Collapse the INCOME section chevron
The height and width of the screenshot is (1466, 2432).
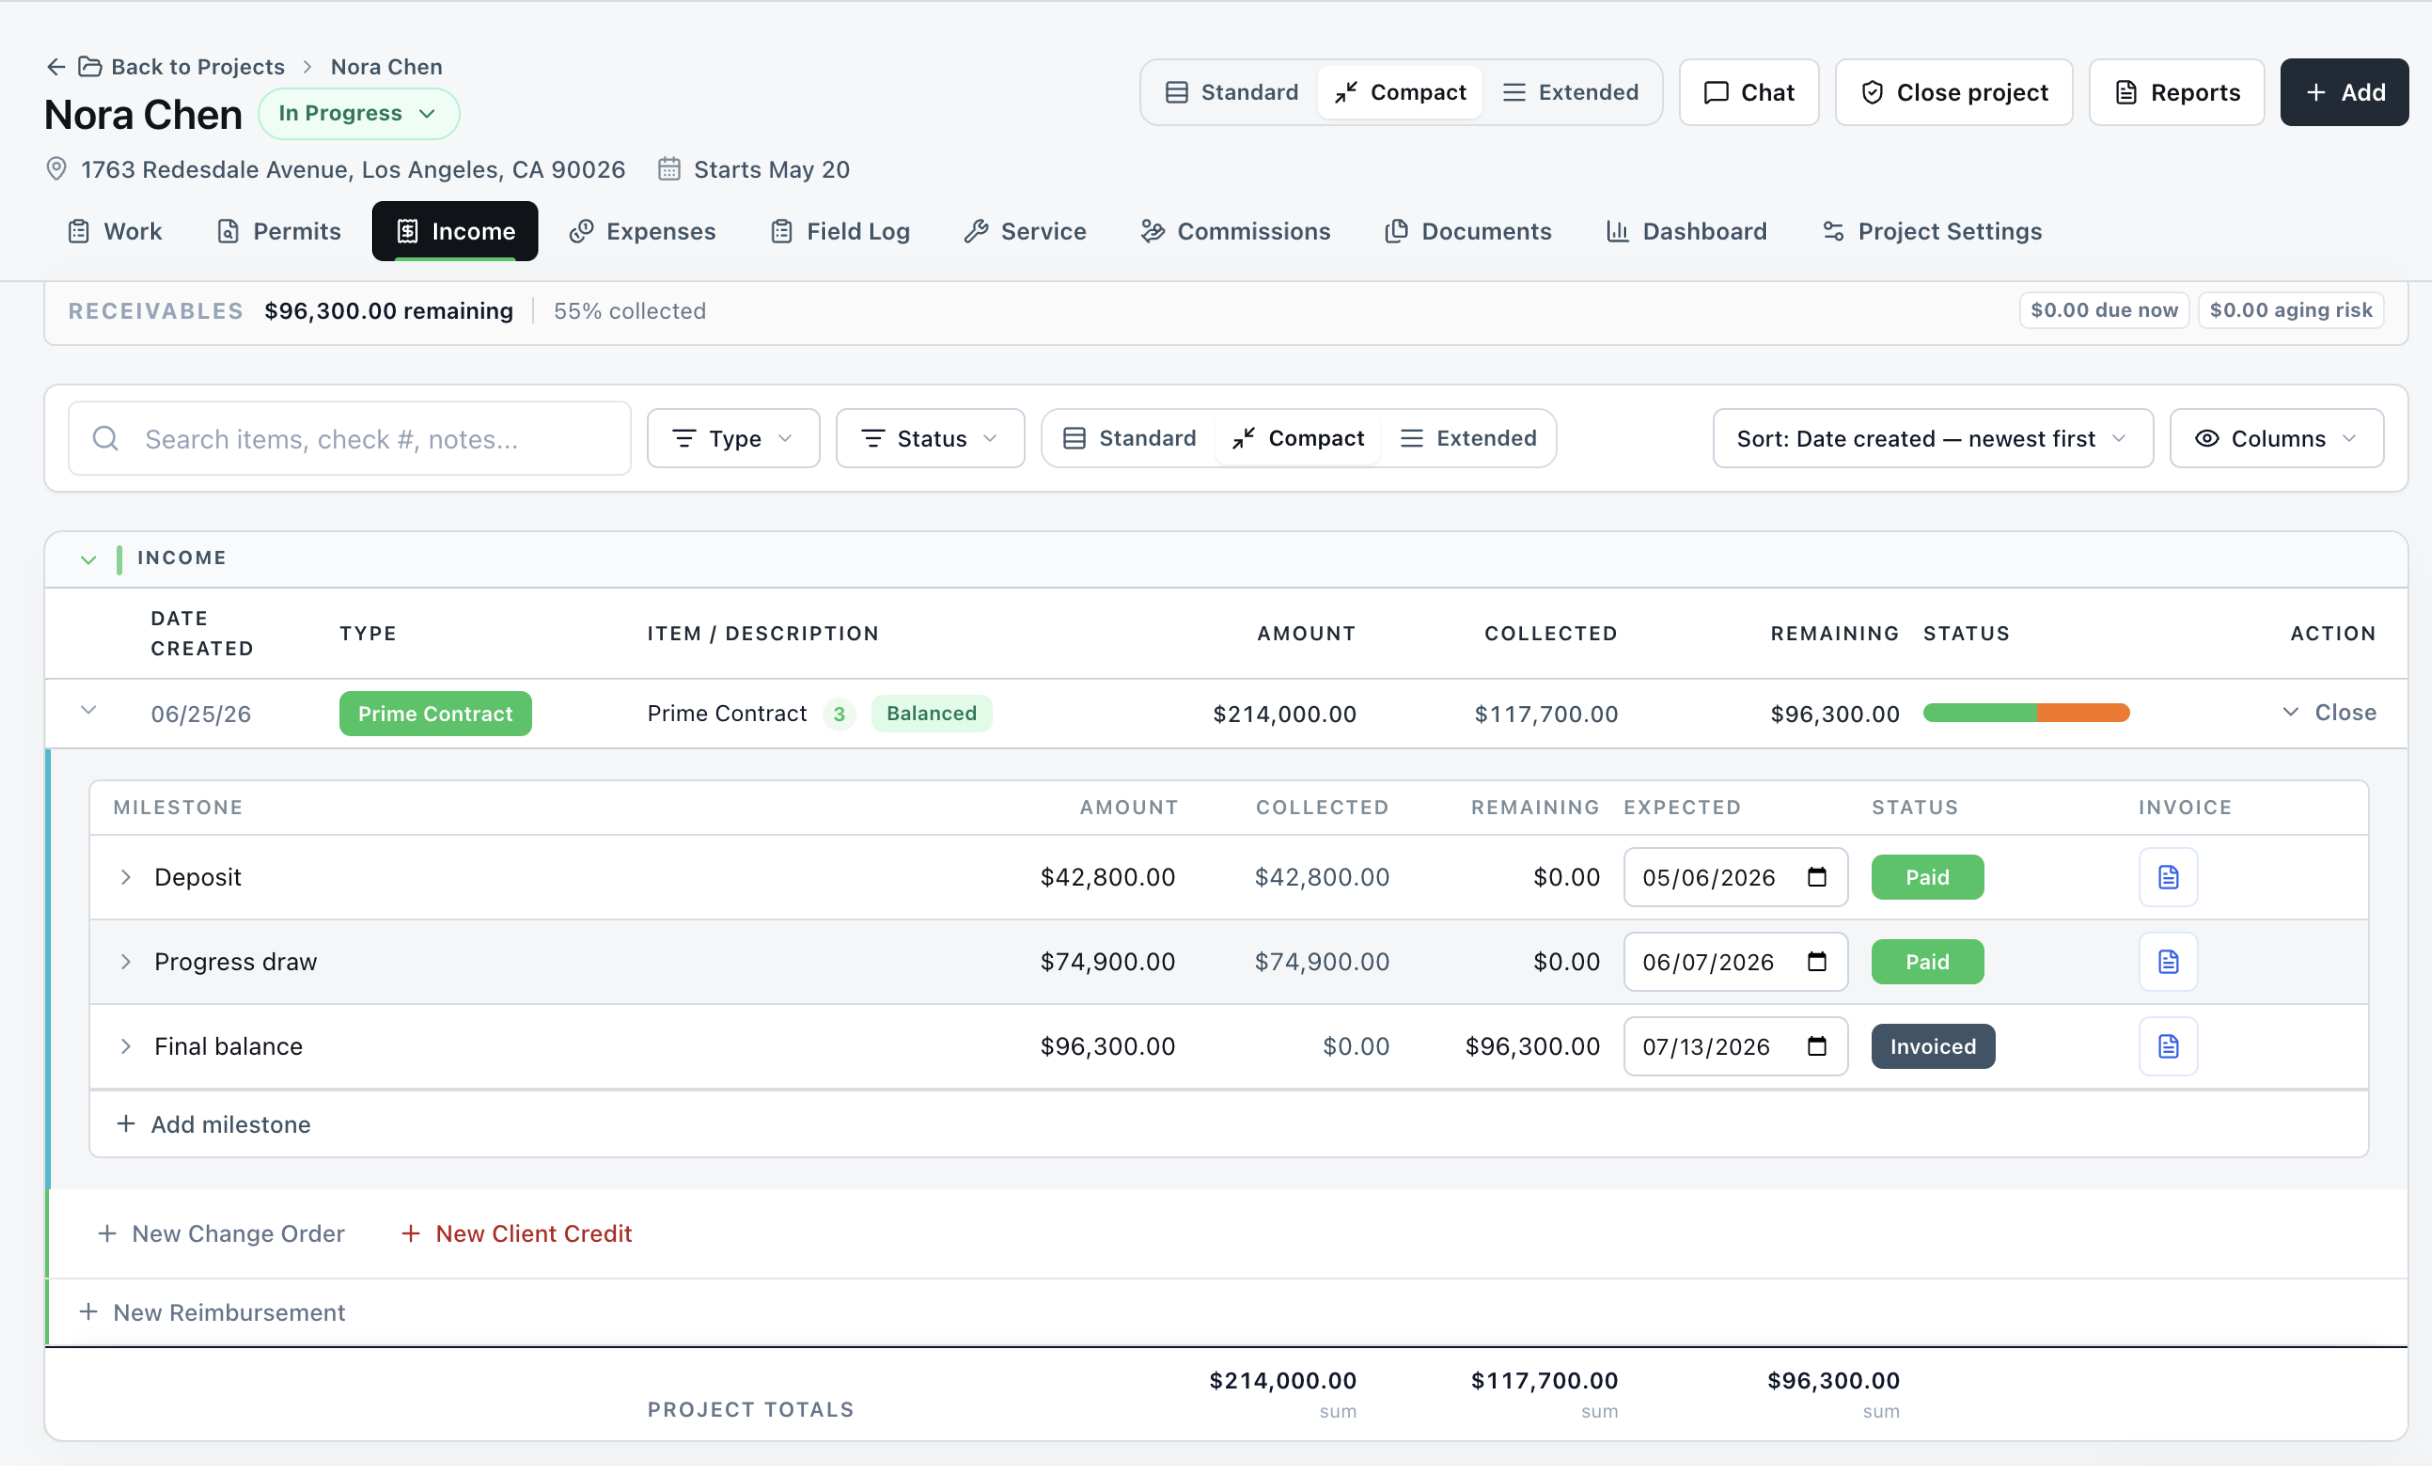pyautogui.click(x=88, y=559)
